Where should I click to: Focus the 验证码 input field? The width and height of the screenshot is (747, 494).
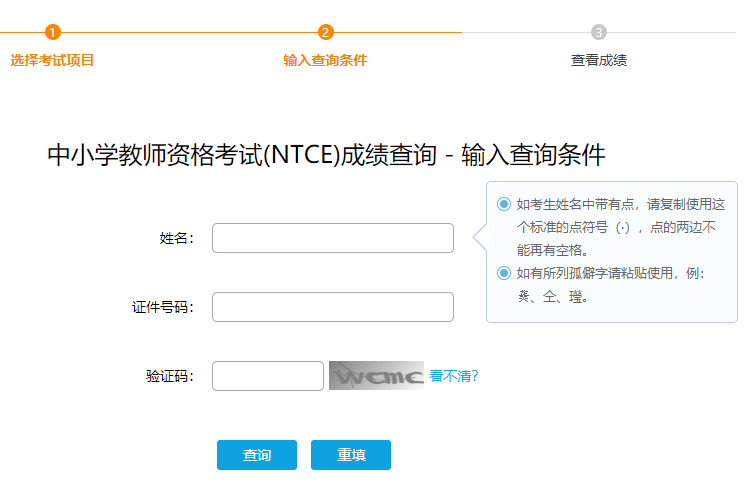268,376
